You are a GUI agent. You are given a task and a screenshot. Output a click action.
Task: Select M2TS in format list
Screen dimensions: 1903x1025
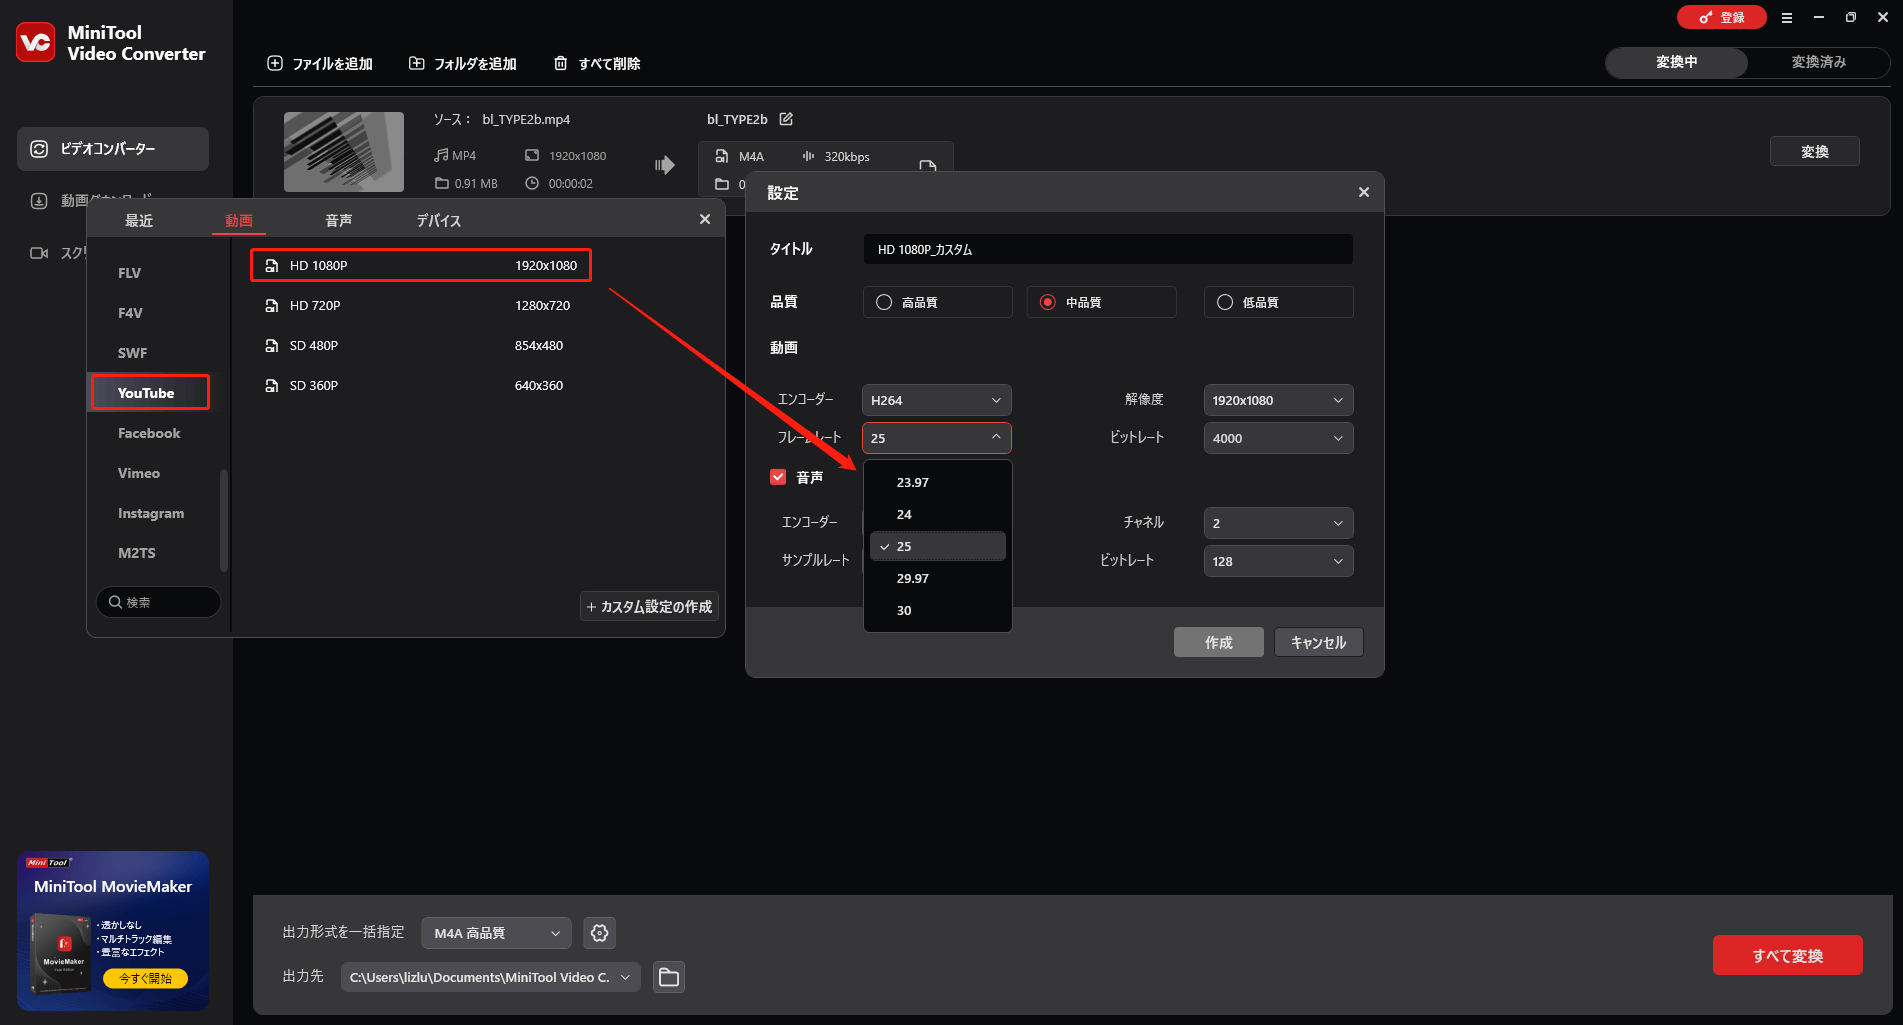click(137, 553)
